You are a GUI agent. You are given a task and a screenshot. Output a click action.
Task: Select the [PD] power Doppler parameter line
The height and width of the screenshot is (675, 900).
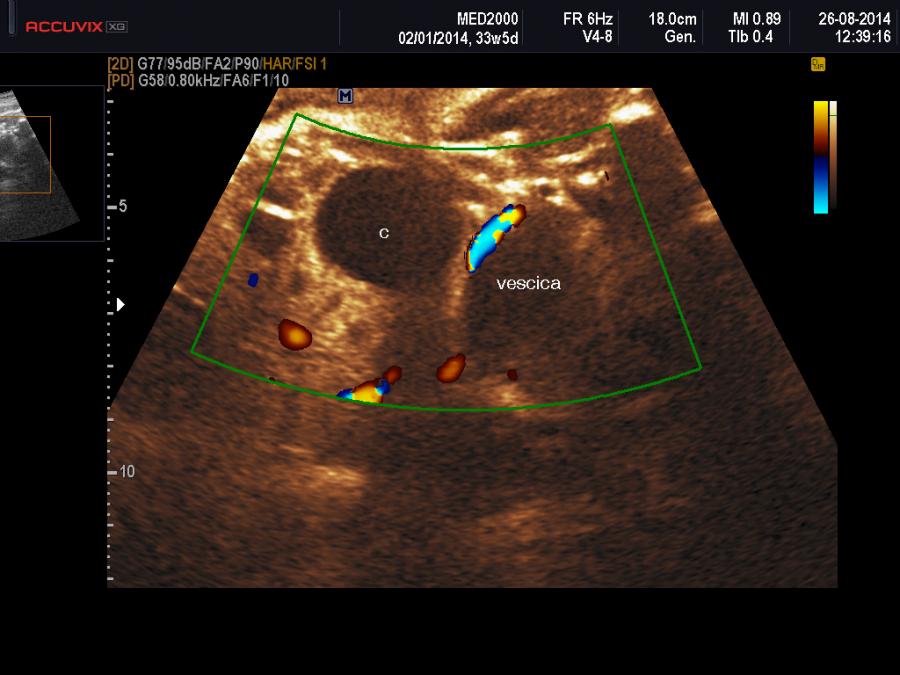[x=198, y=80]
